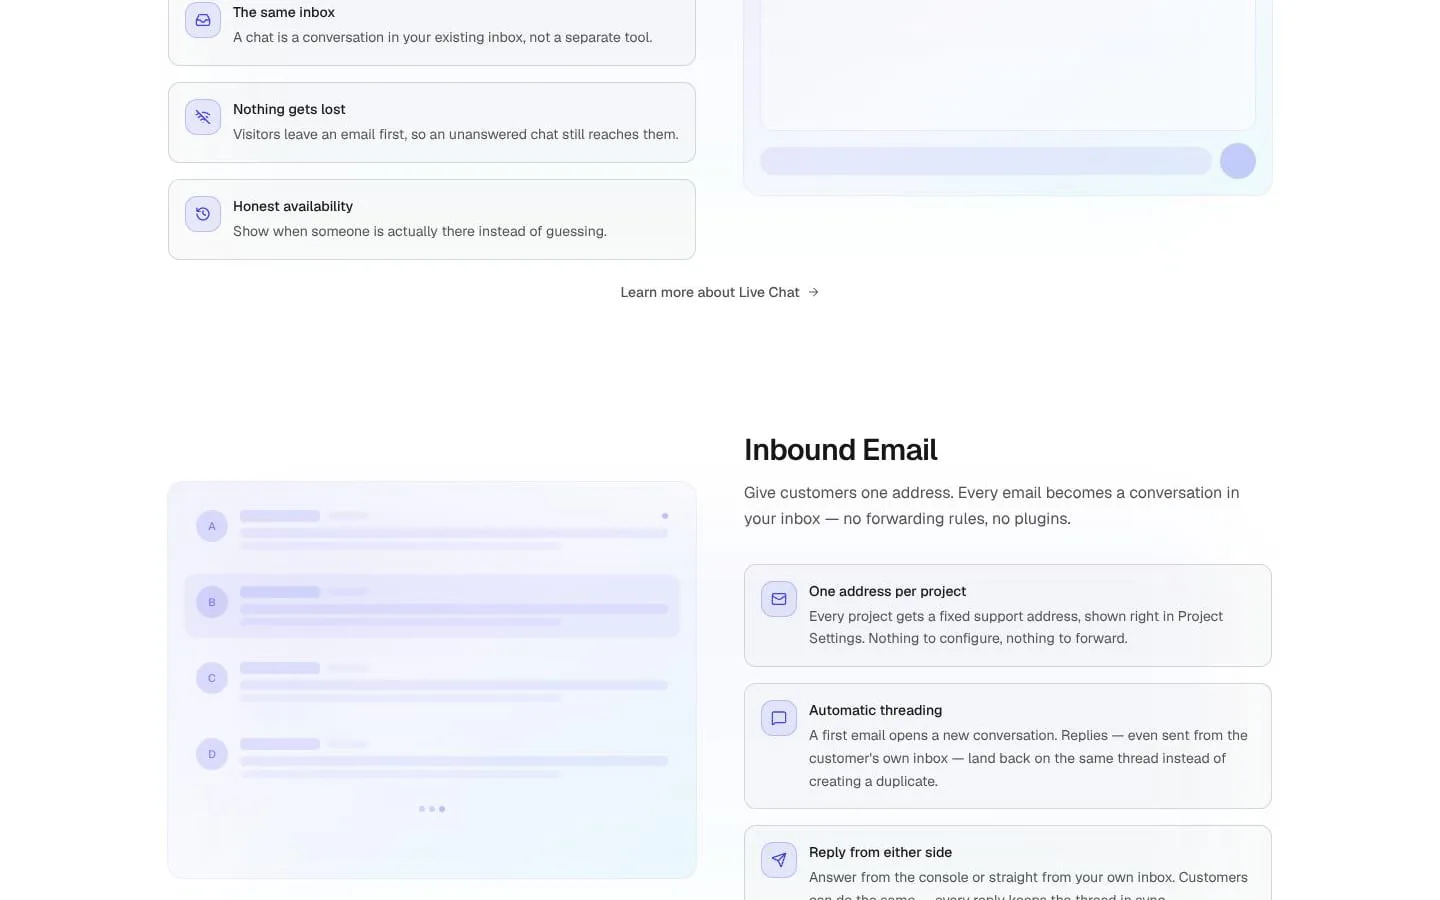This screenshot has height=900, width=1440.
Task: Click the "Automatic threading" title
Action: 875,710
